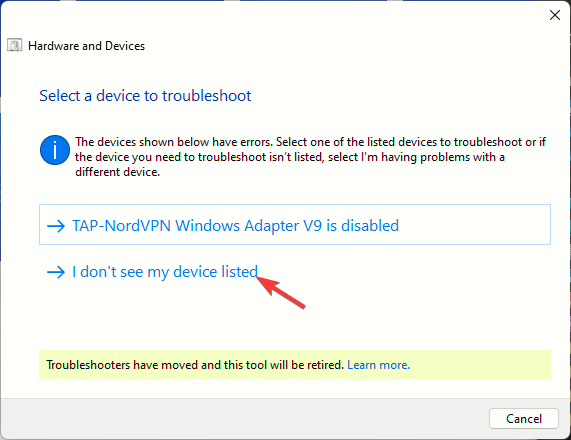Cancel the Hardware and Devices troubleshooter
Viewport: 571px width, 440px height.
point(524,419)
